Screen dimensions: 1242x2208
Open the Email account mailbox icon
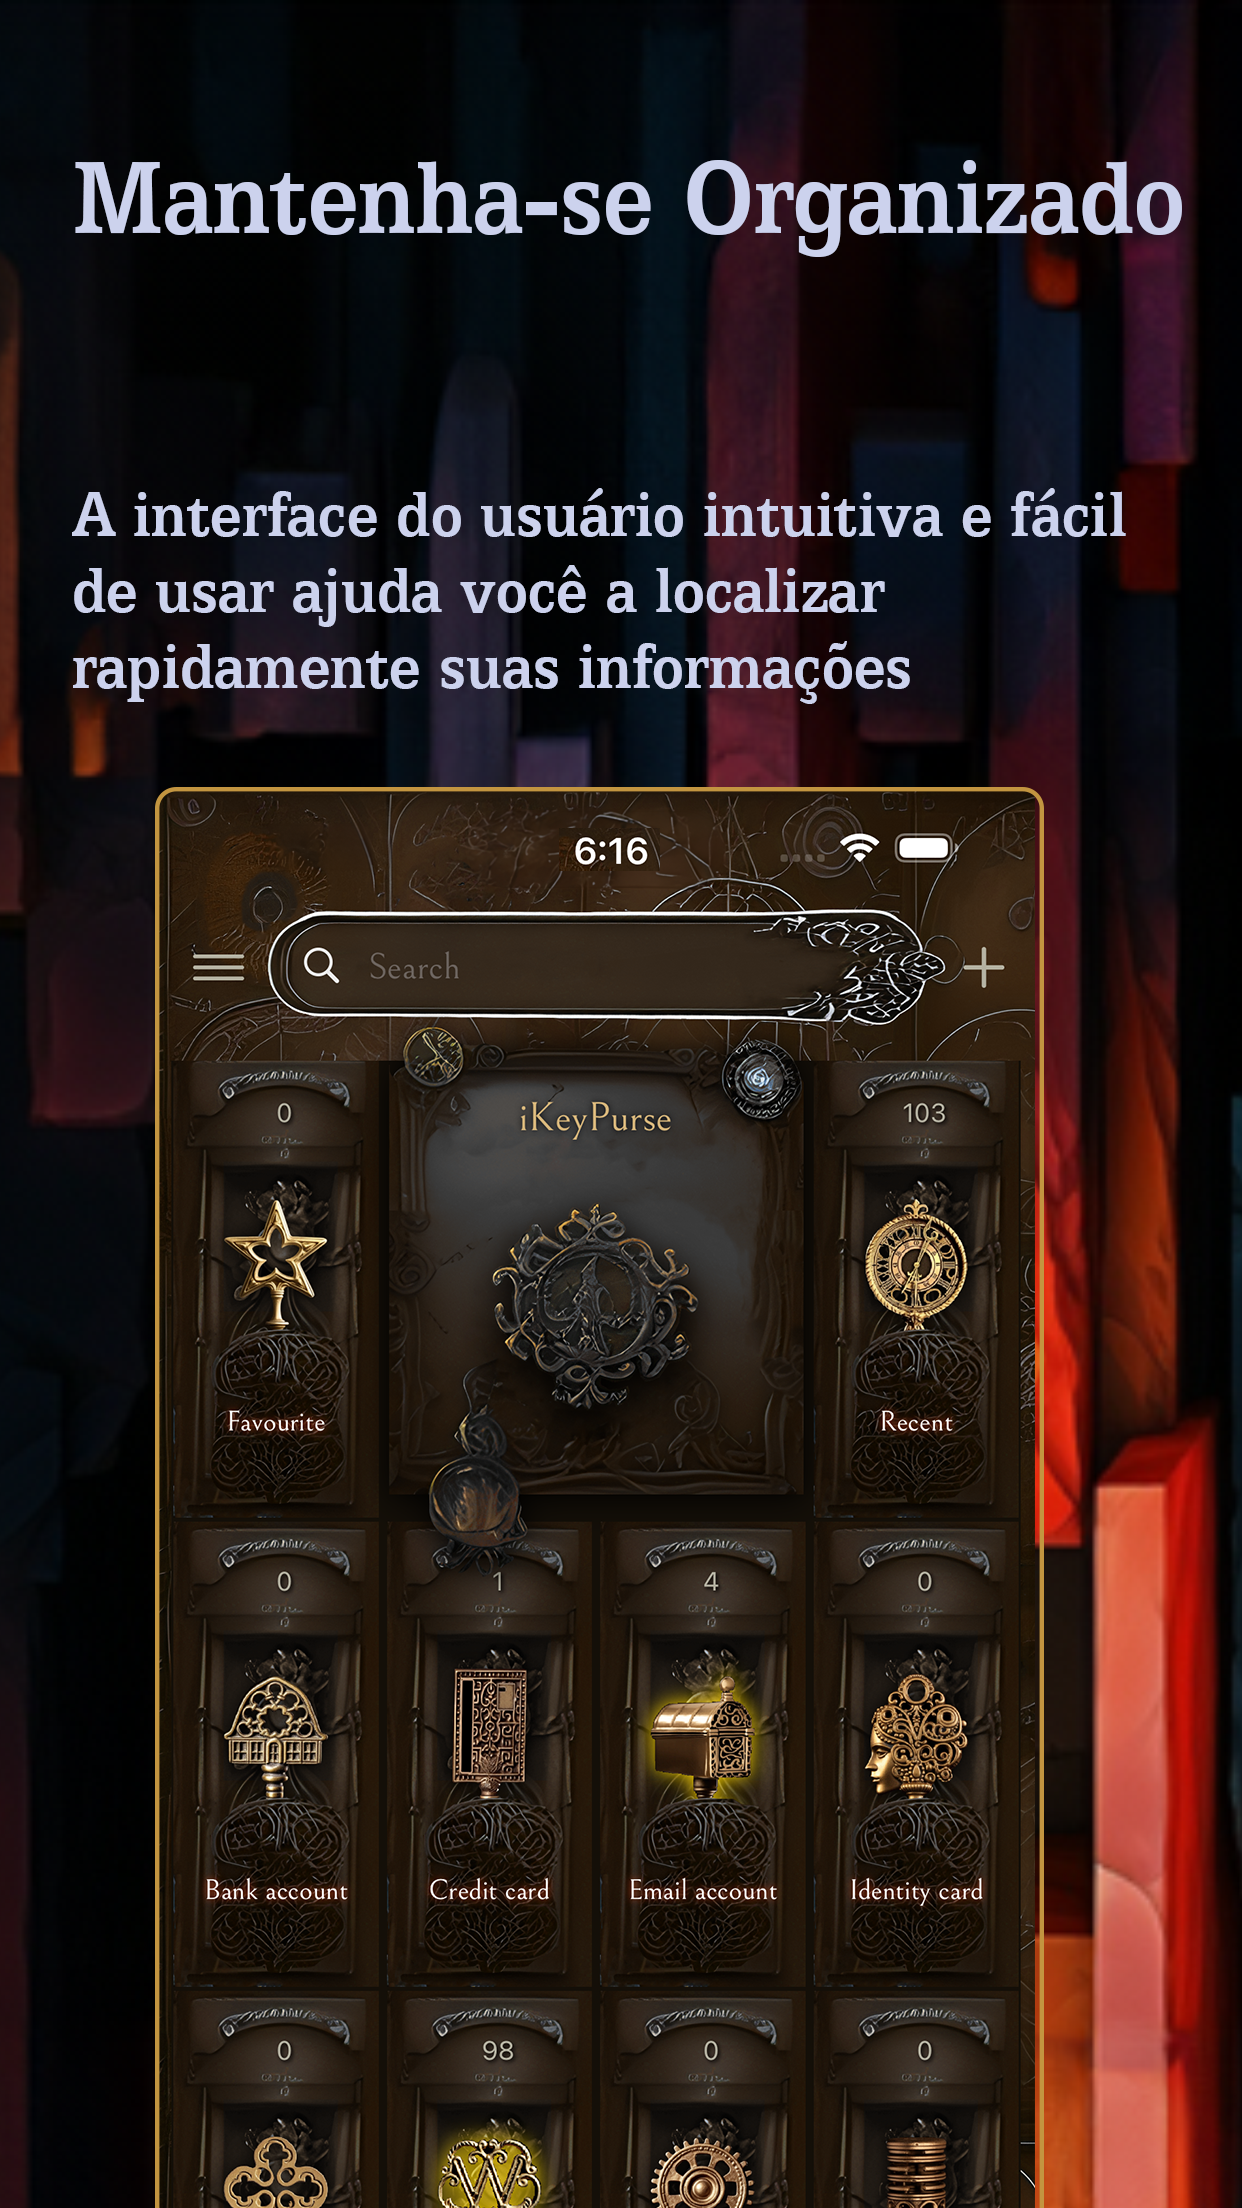703,1732
